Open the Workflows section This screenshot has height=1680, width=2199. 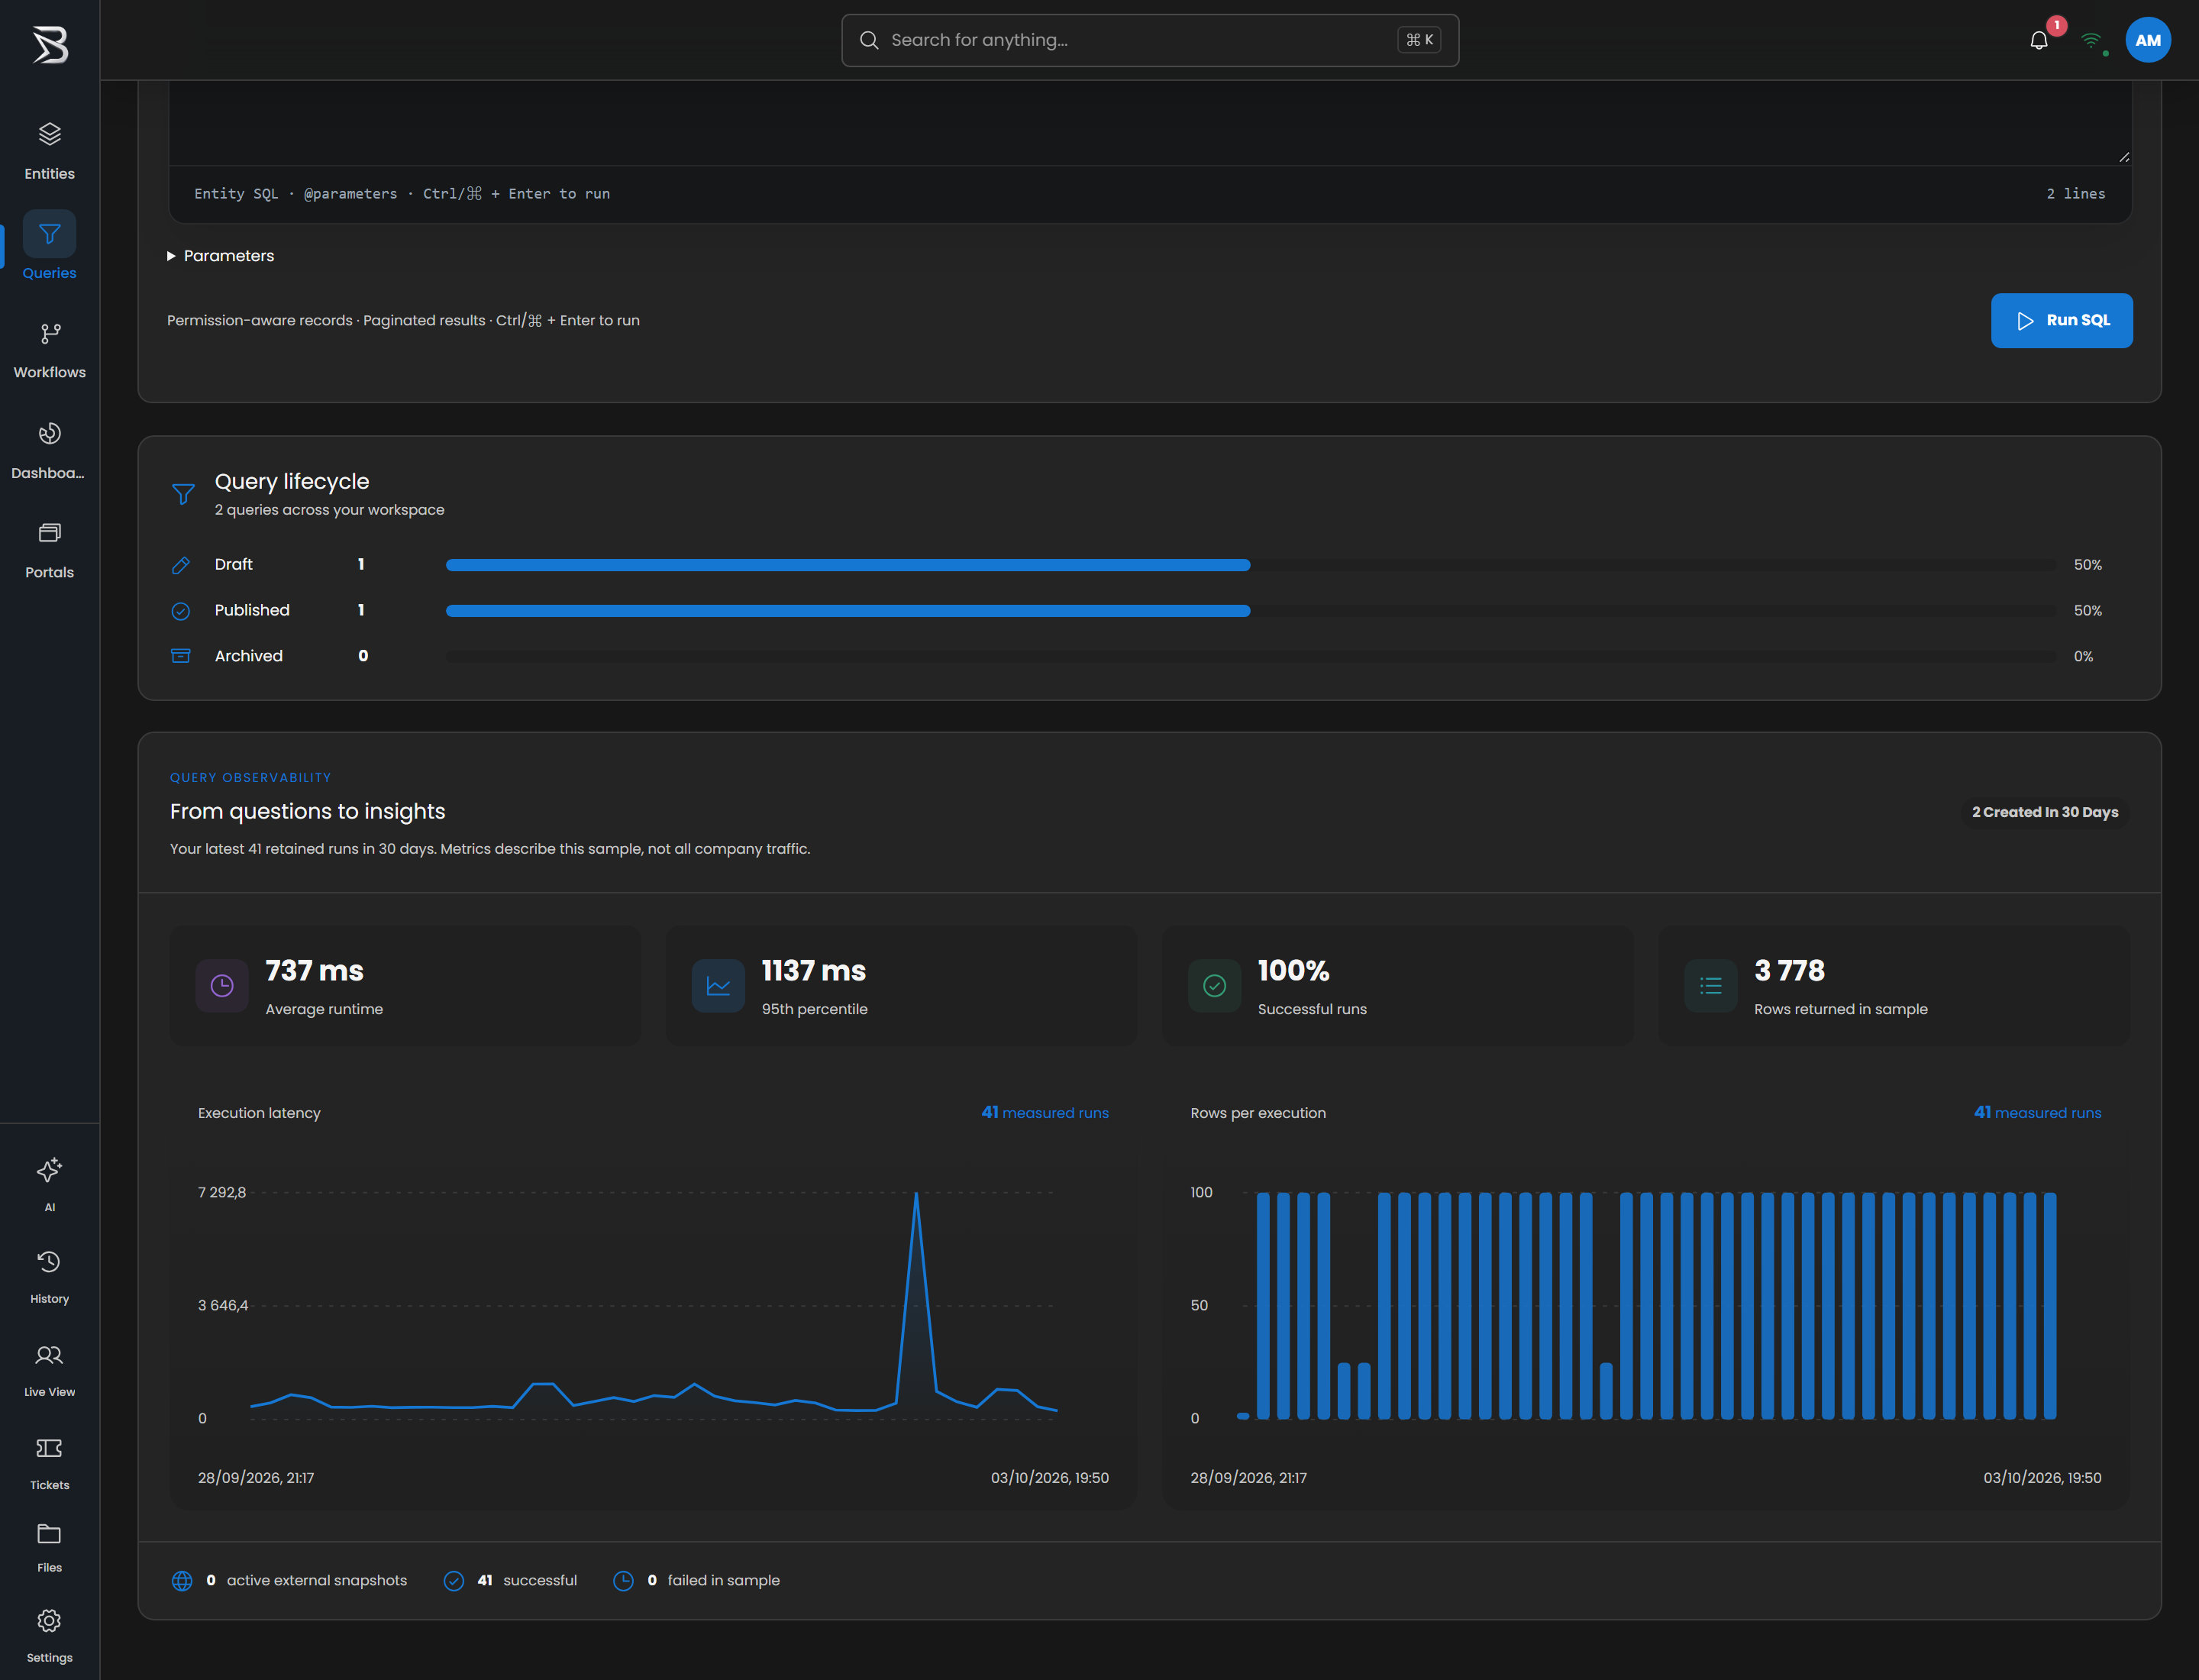tap(49, 350)
